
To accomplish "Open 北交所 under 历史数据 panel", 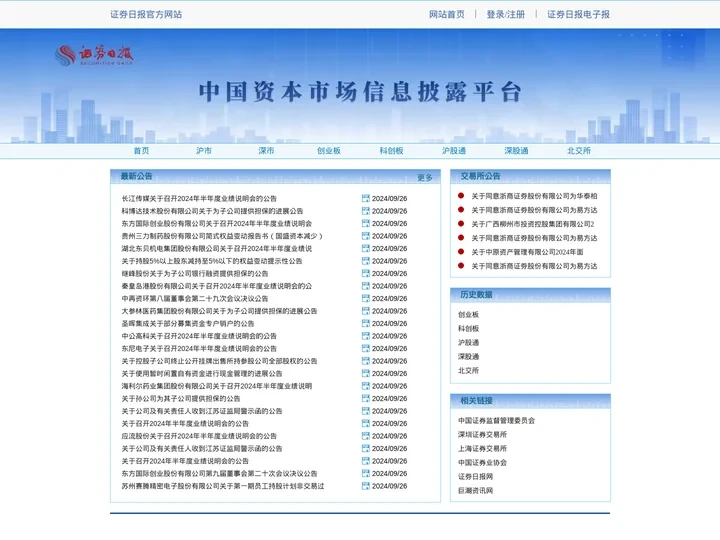I will click(468, 370).
